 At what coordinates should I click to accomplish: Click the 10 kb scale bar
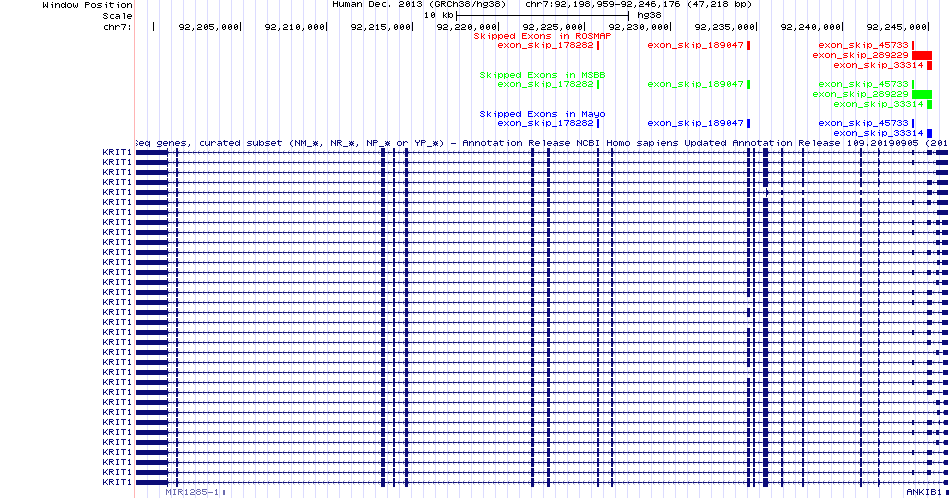coord(542,16)
